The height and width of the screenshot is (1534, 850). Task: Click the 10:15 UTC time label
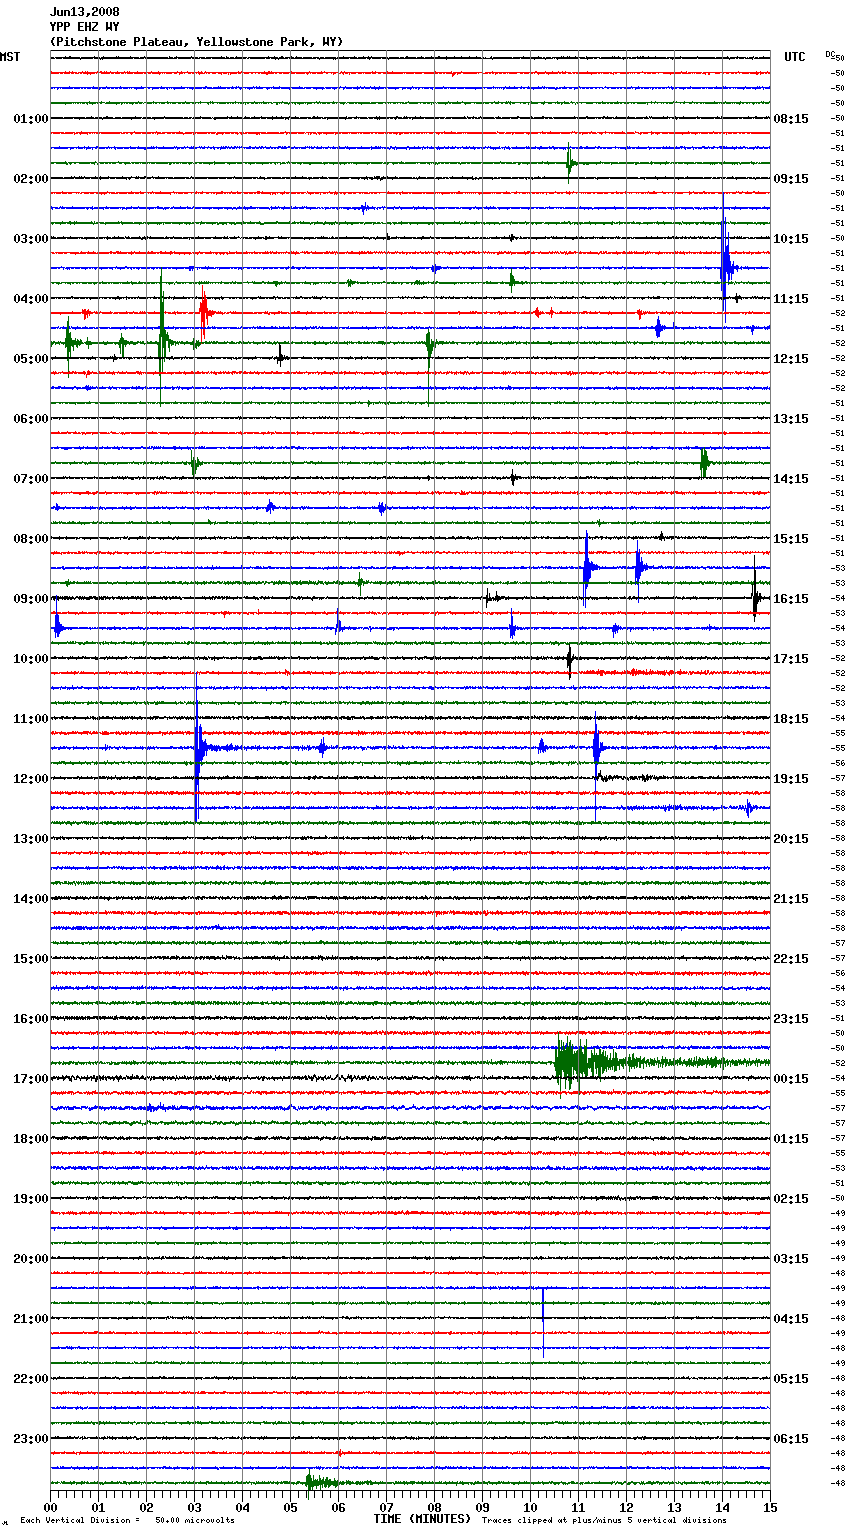[x=791, y=239]
